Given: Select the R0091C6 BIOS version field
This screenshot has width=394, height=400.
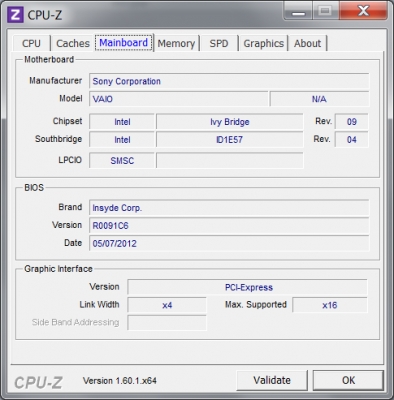Looking at the screenshot, I should [x=229, y=226].
